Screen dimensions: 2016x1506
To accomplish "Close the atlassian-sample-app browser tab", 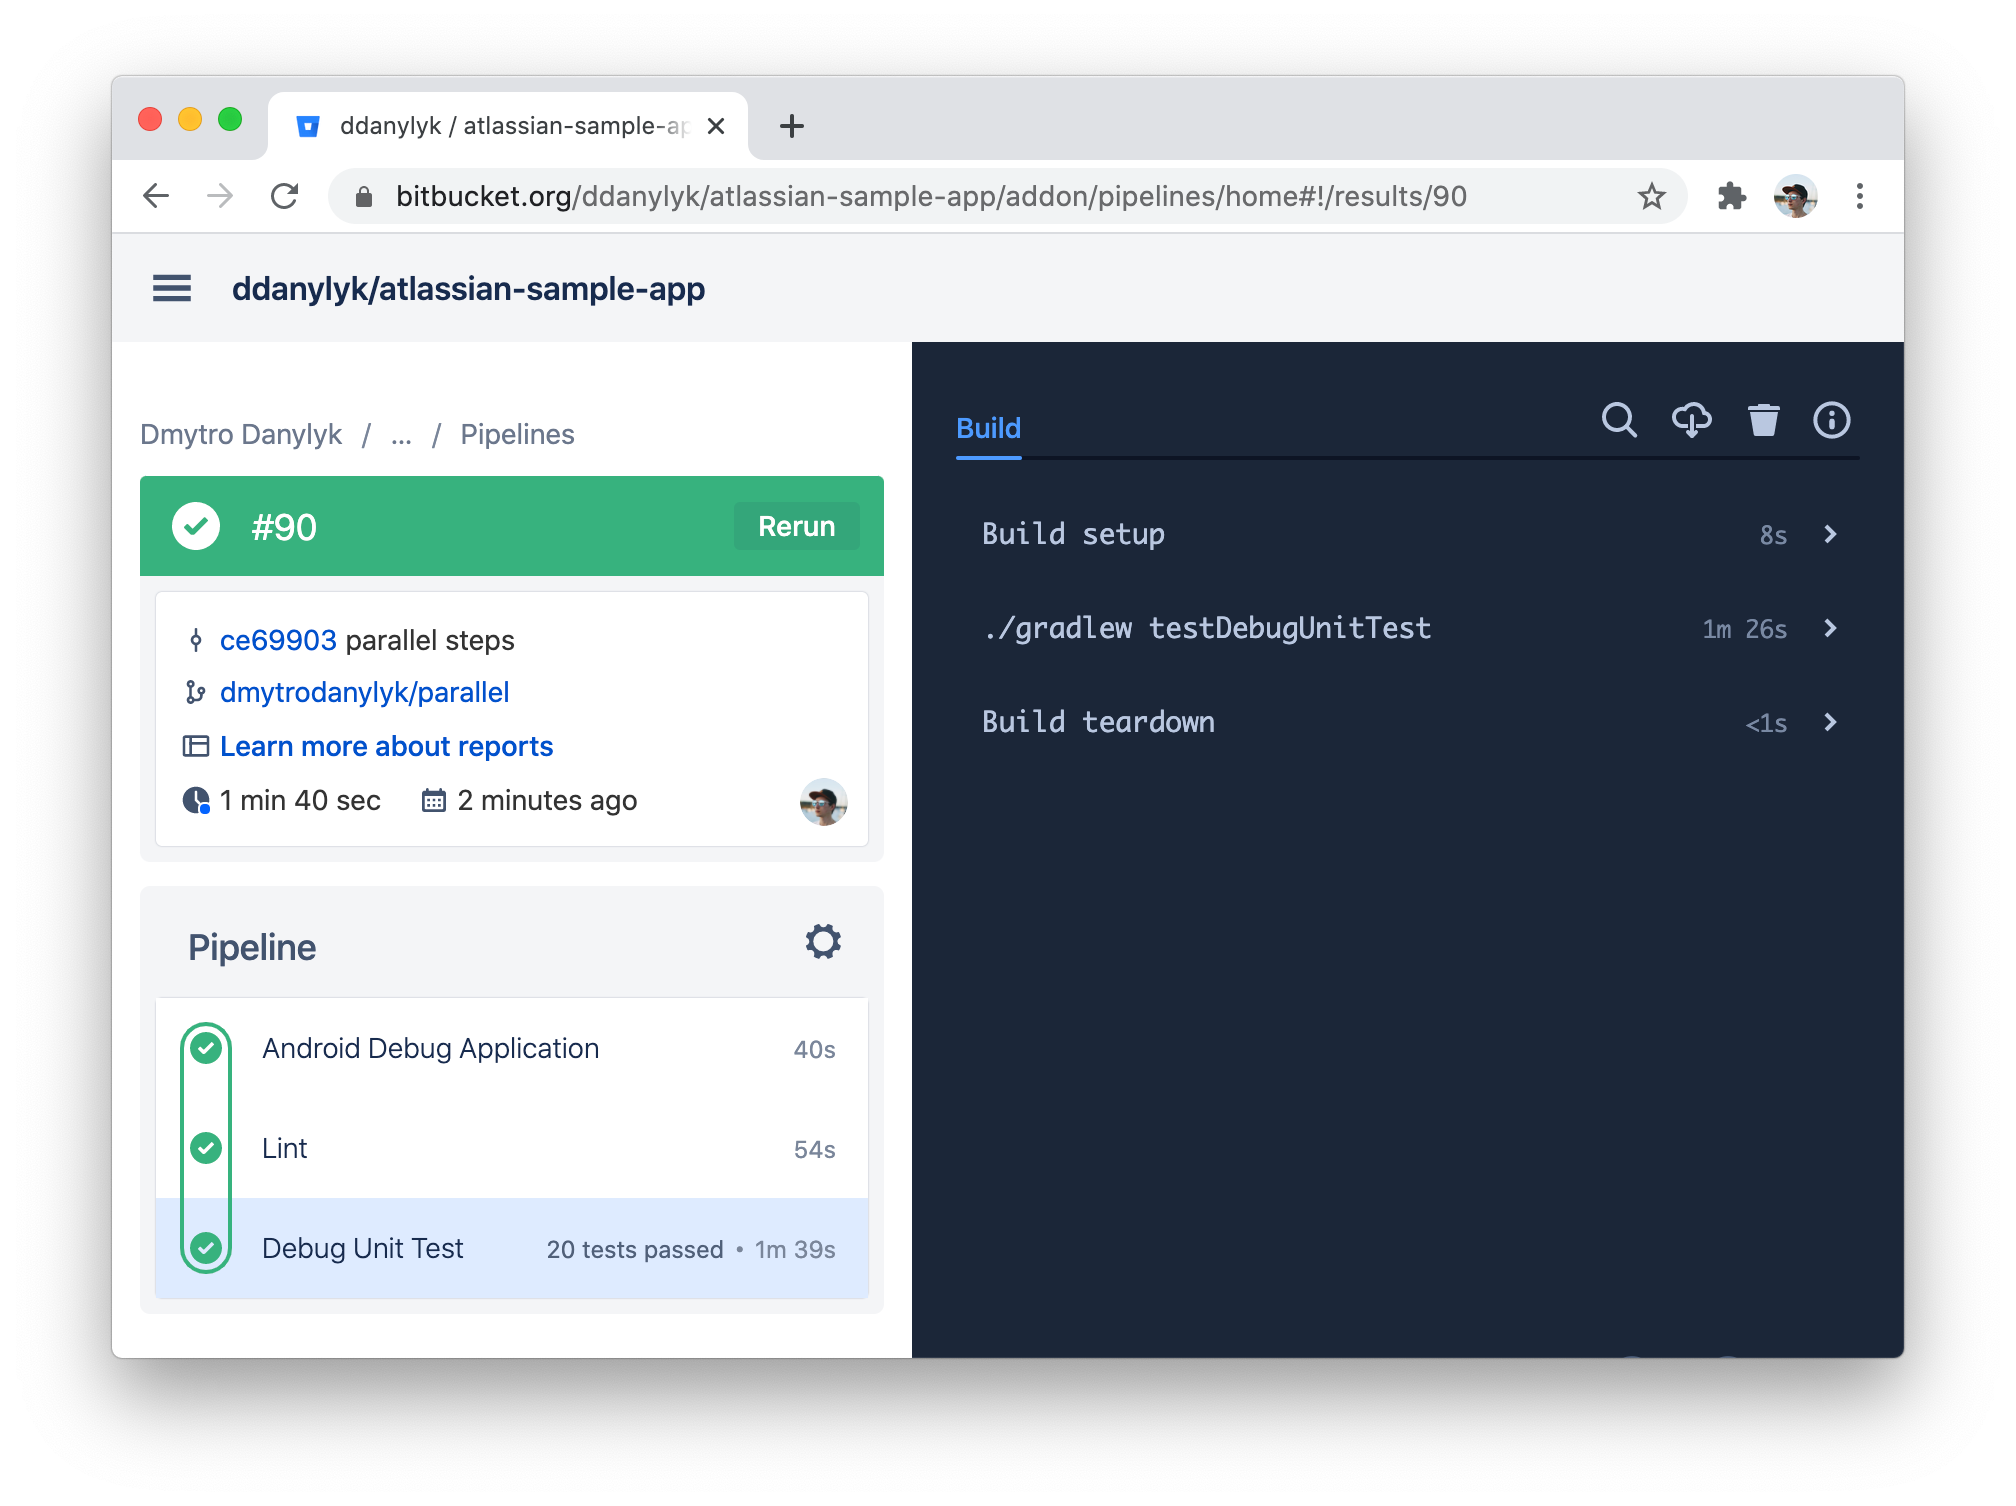I will tap(716, 126).
